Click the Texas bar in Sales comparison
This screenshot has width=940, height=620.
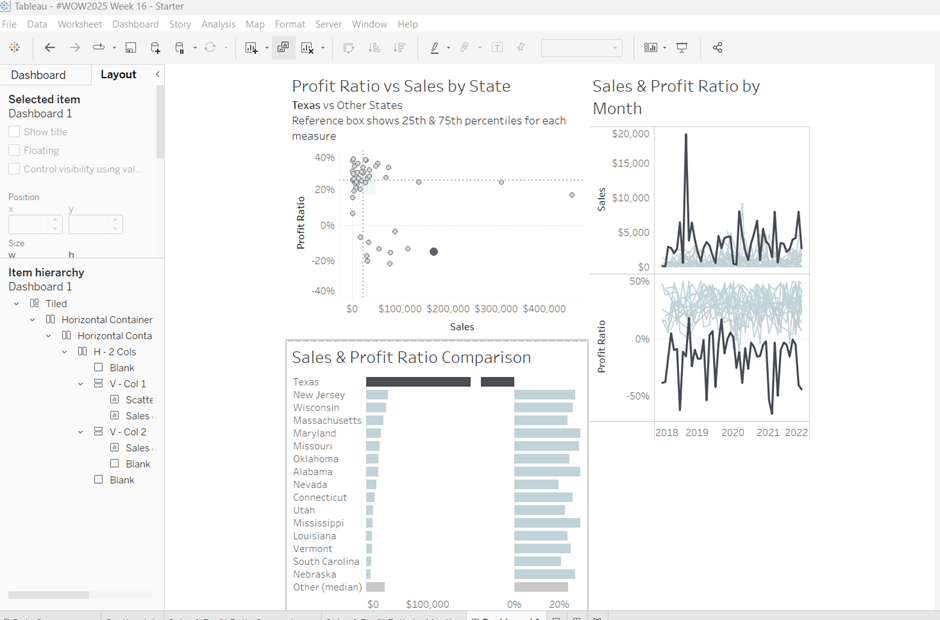[x=418, y=382]
